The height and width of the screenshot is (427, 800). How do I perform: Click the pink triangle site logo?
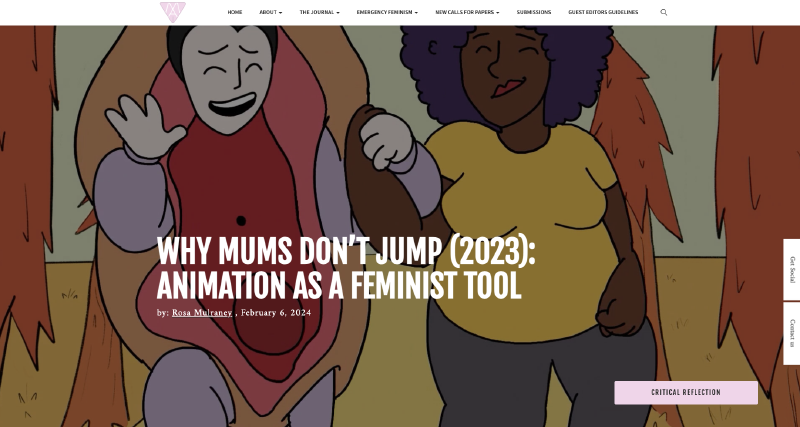tap(172, 12)
